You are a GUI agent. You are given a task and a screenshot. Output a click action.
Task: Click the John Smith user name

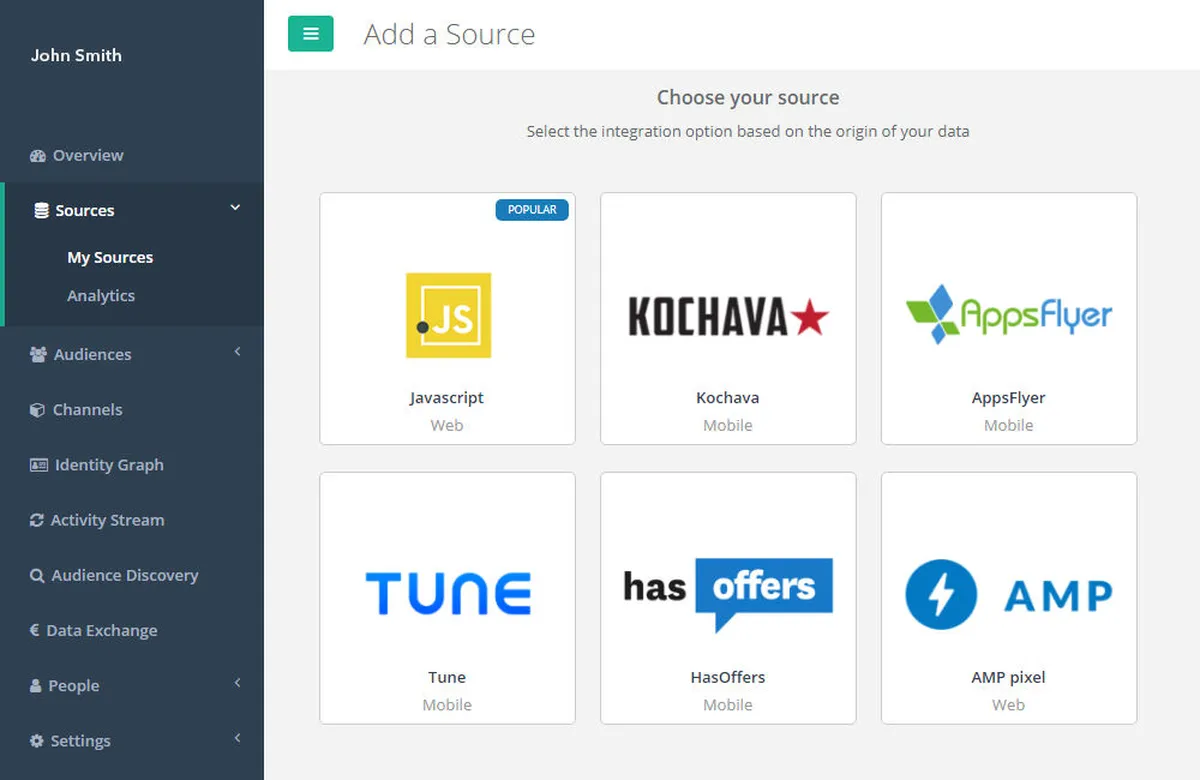click(x=76, y=56)
